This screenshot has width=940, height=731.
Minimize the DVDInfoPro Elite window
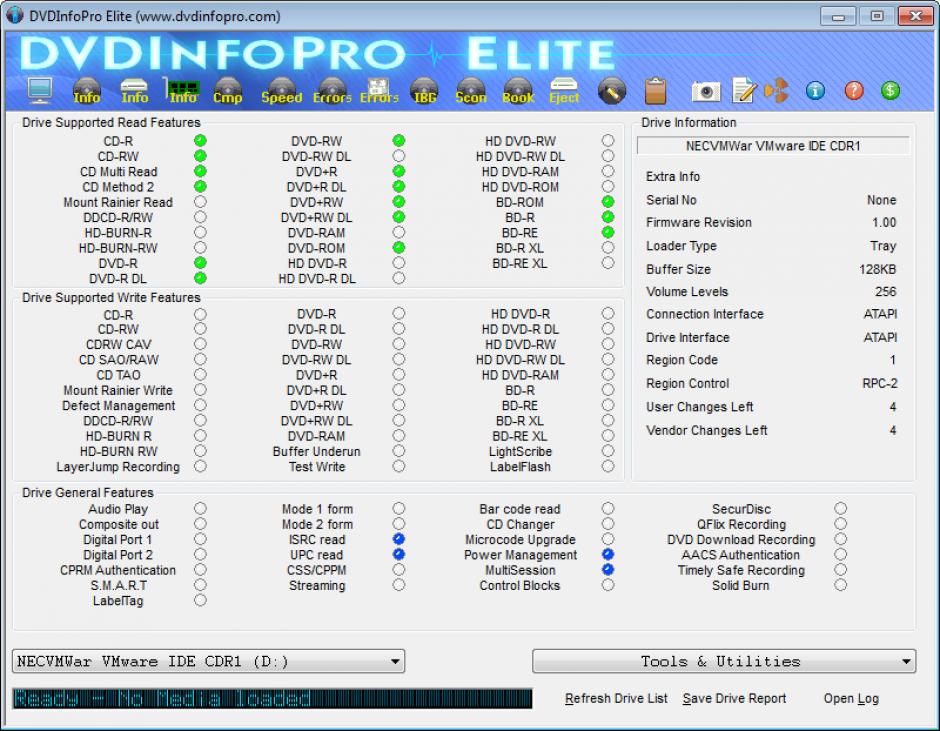coord(837,16)
